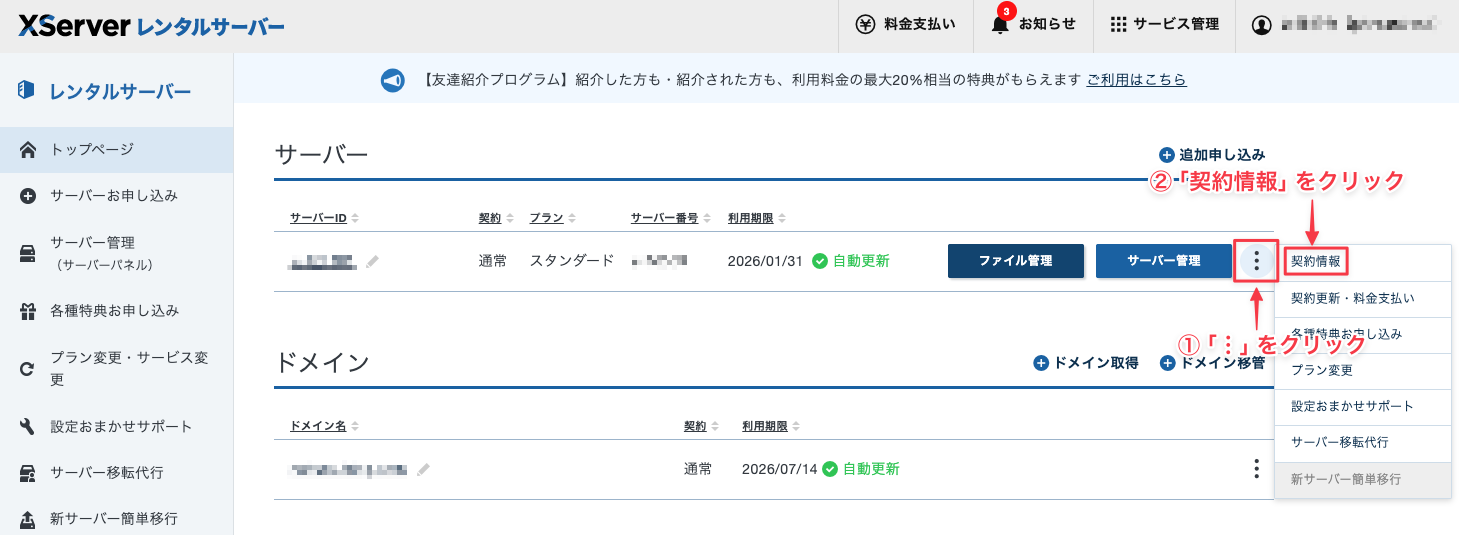
Task: Open サービス管理 grid menu
Action: 1165,24
